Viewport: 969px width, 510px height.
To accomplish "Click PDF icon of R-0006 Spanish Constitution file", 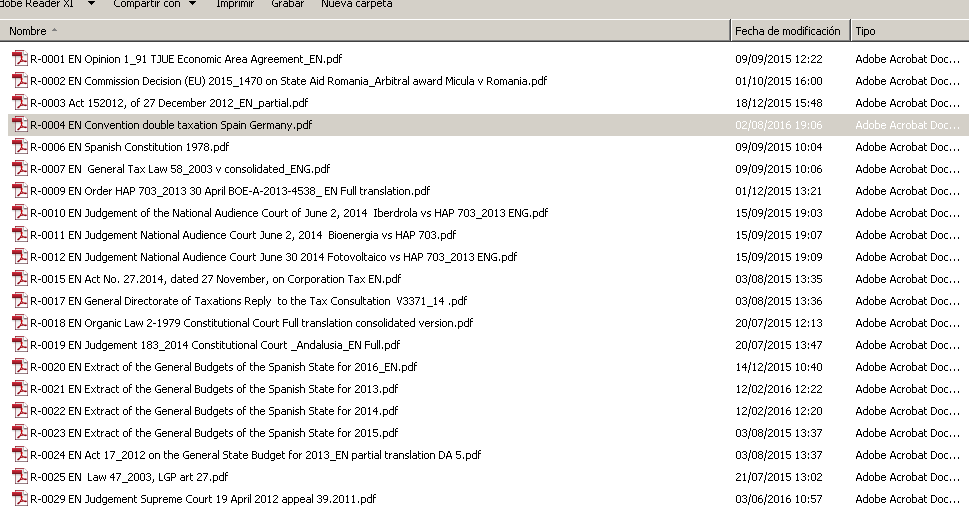I will pyautogui.click(x=20, y=147).
